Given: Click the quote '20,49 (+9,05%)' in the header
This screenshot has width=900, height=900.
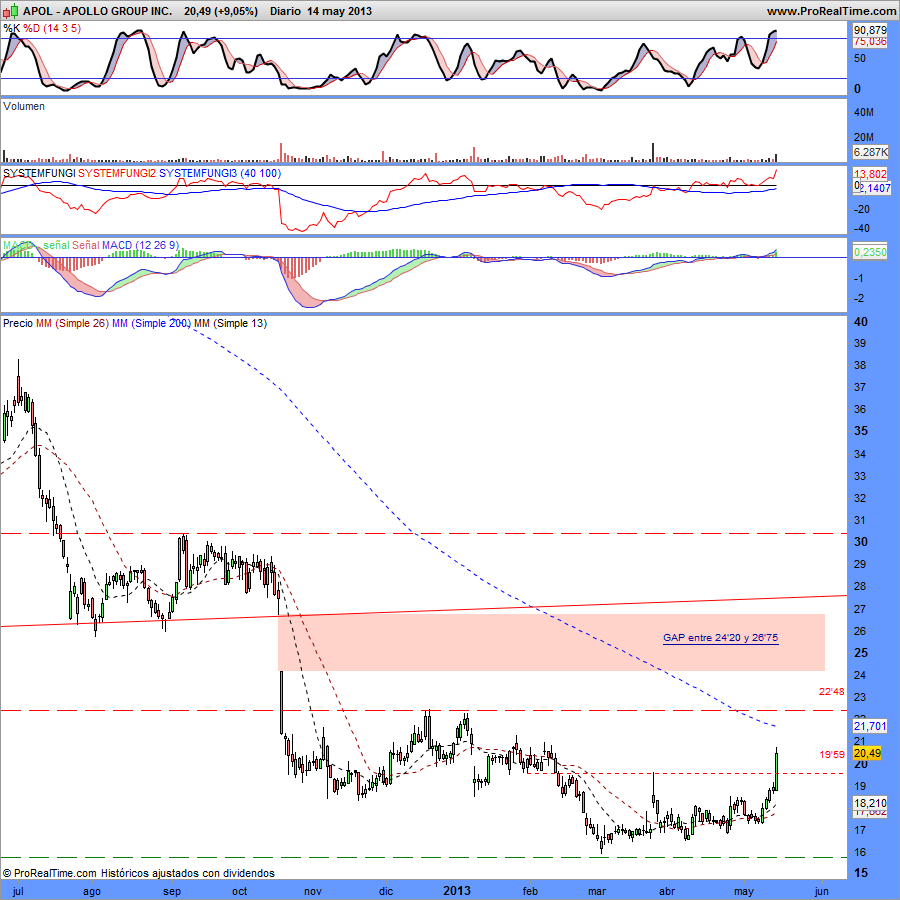Looking at the screenshot, I should (221, 11).
